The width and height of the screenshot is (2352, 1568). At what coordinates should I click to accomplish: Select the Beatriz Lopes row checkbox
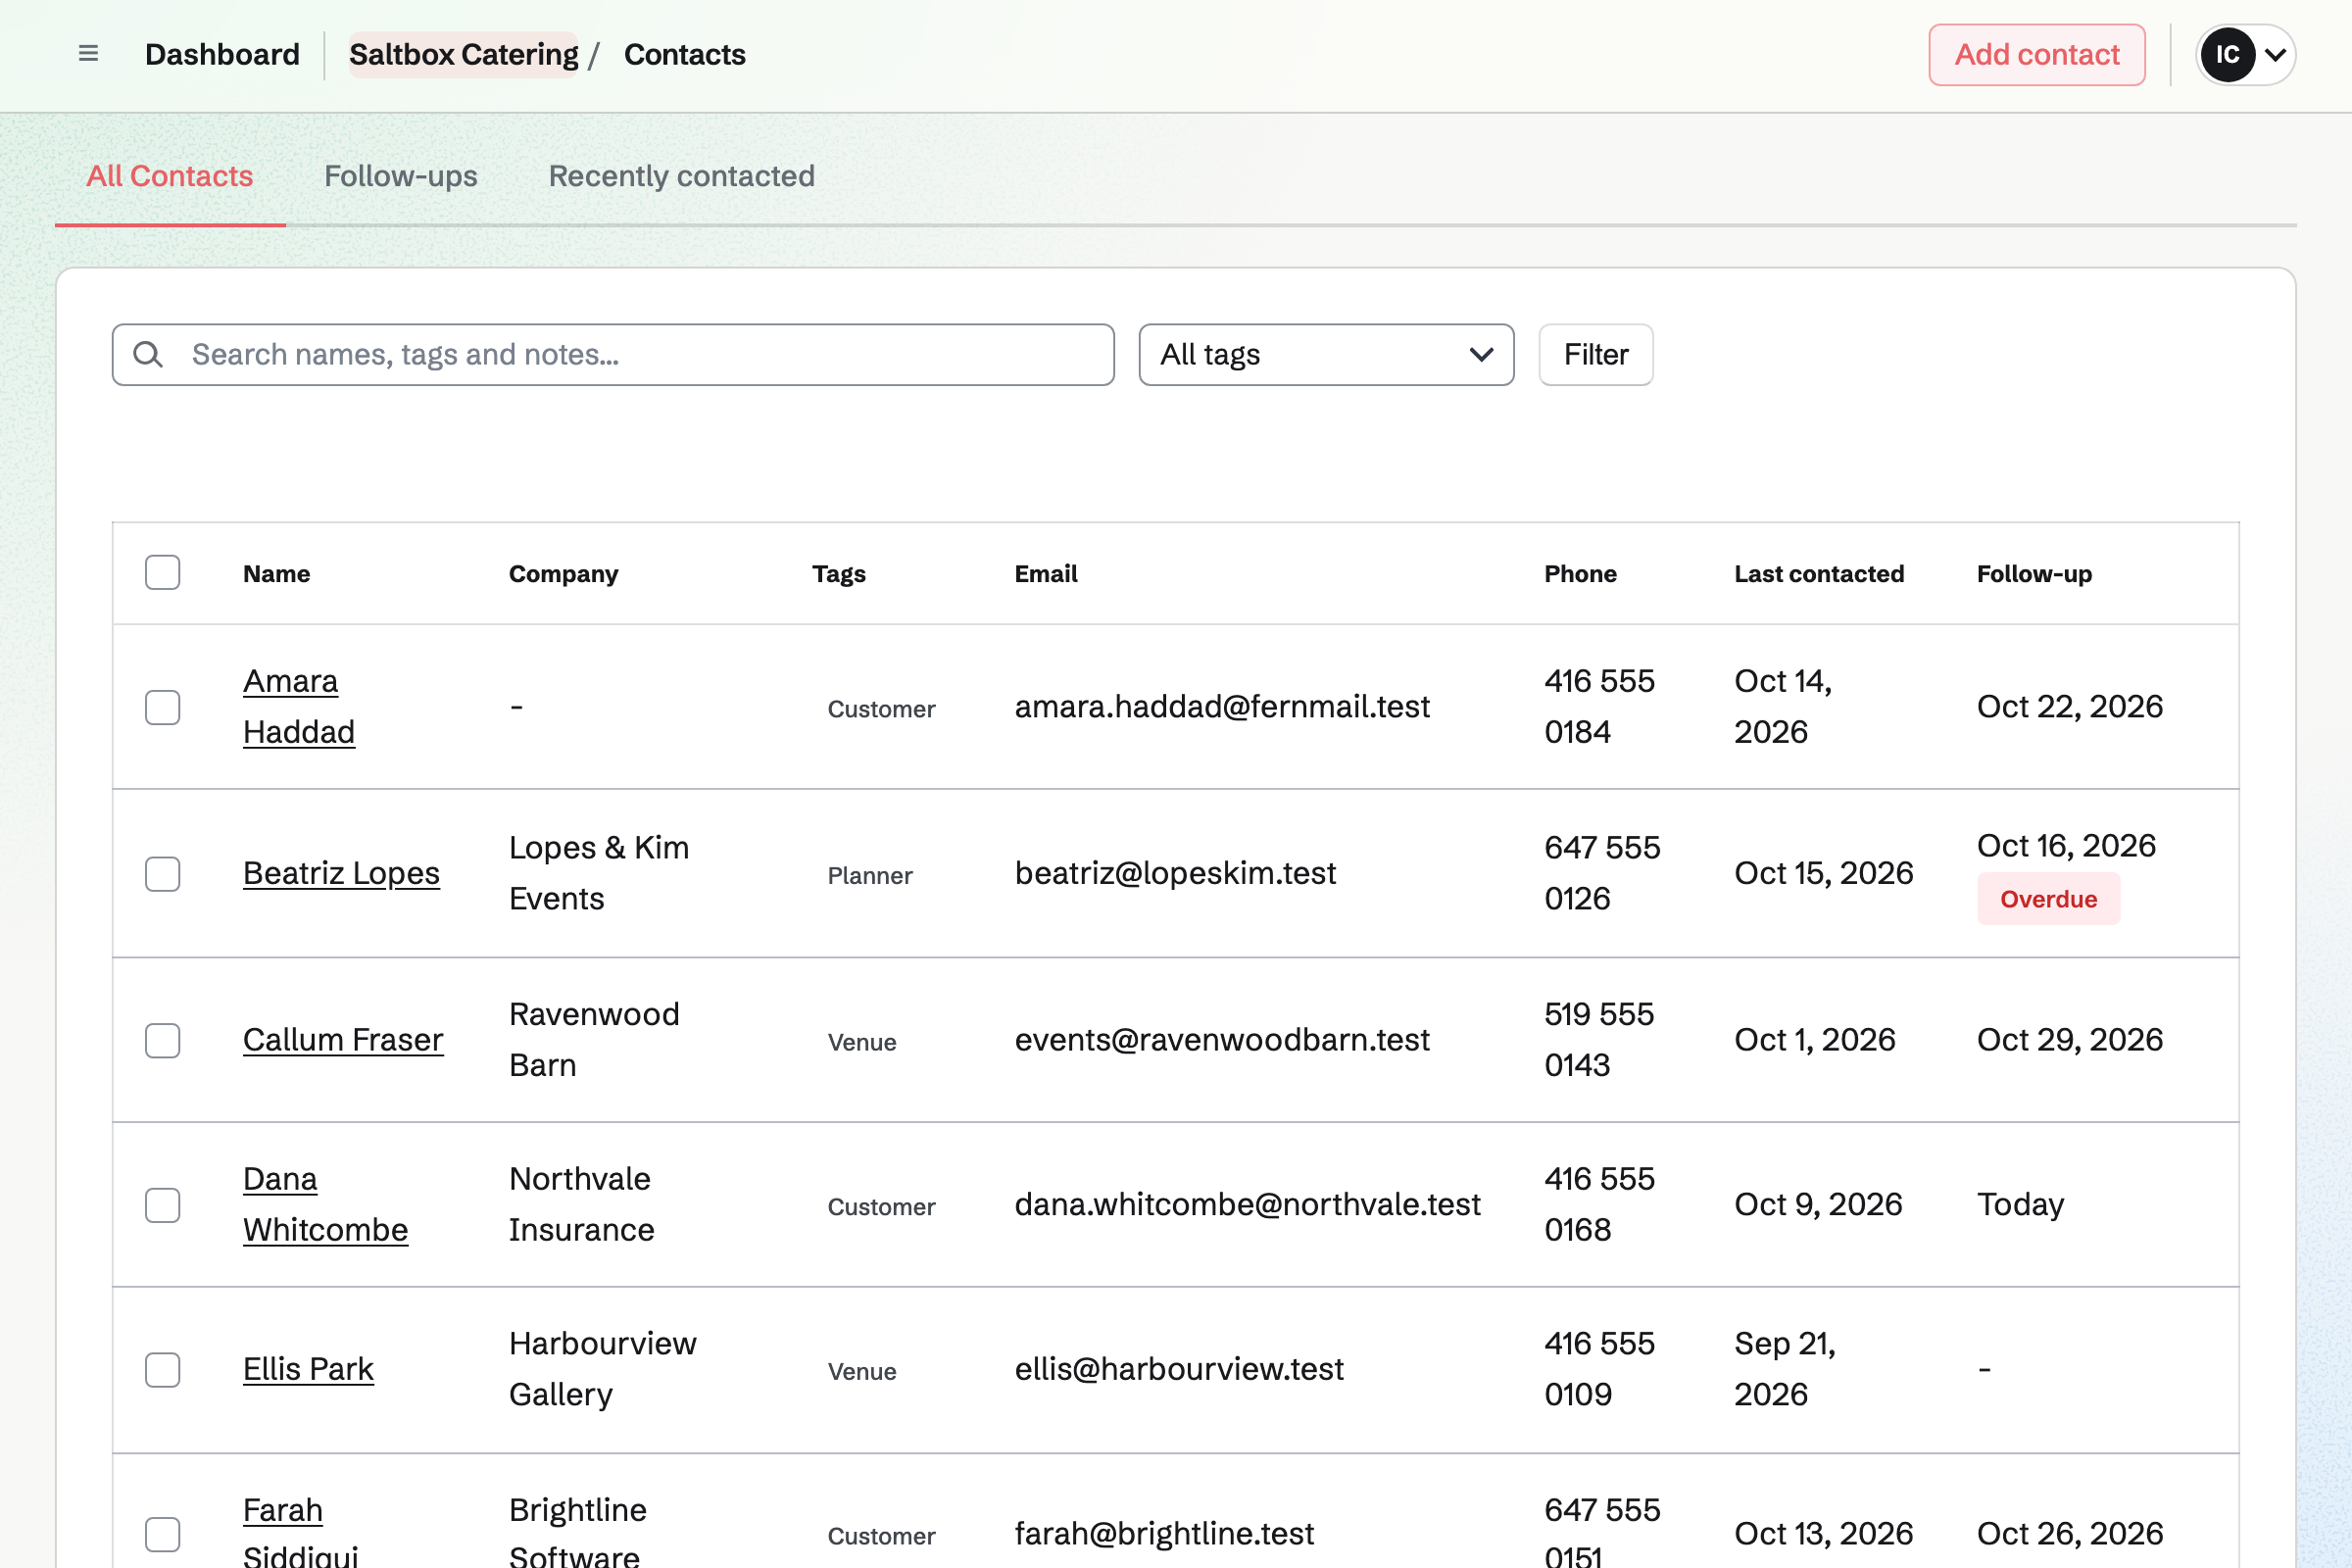(162, 873)
